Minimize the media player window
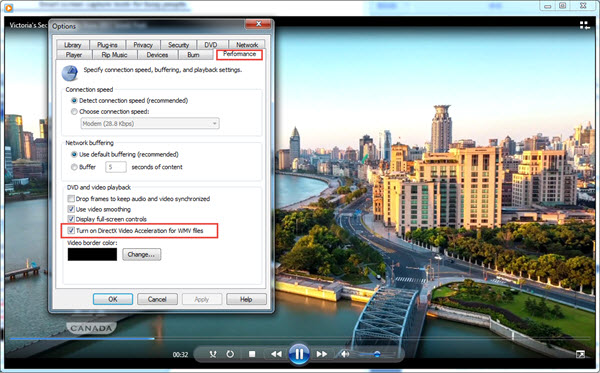Screen dimensions: 600x373 coord(548,6)
